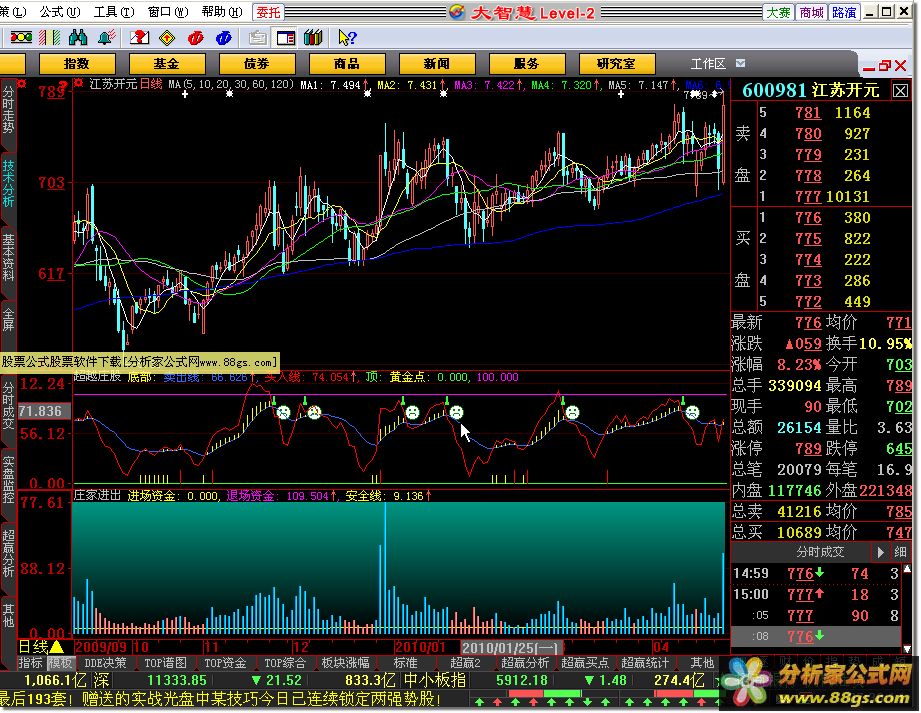Toggle the split-window layout toolbar button
This screenshot has height=713, width=921.
pos(285,37)
